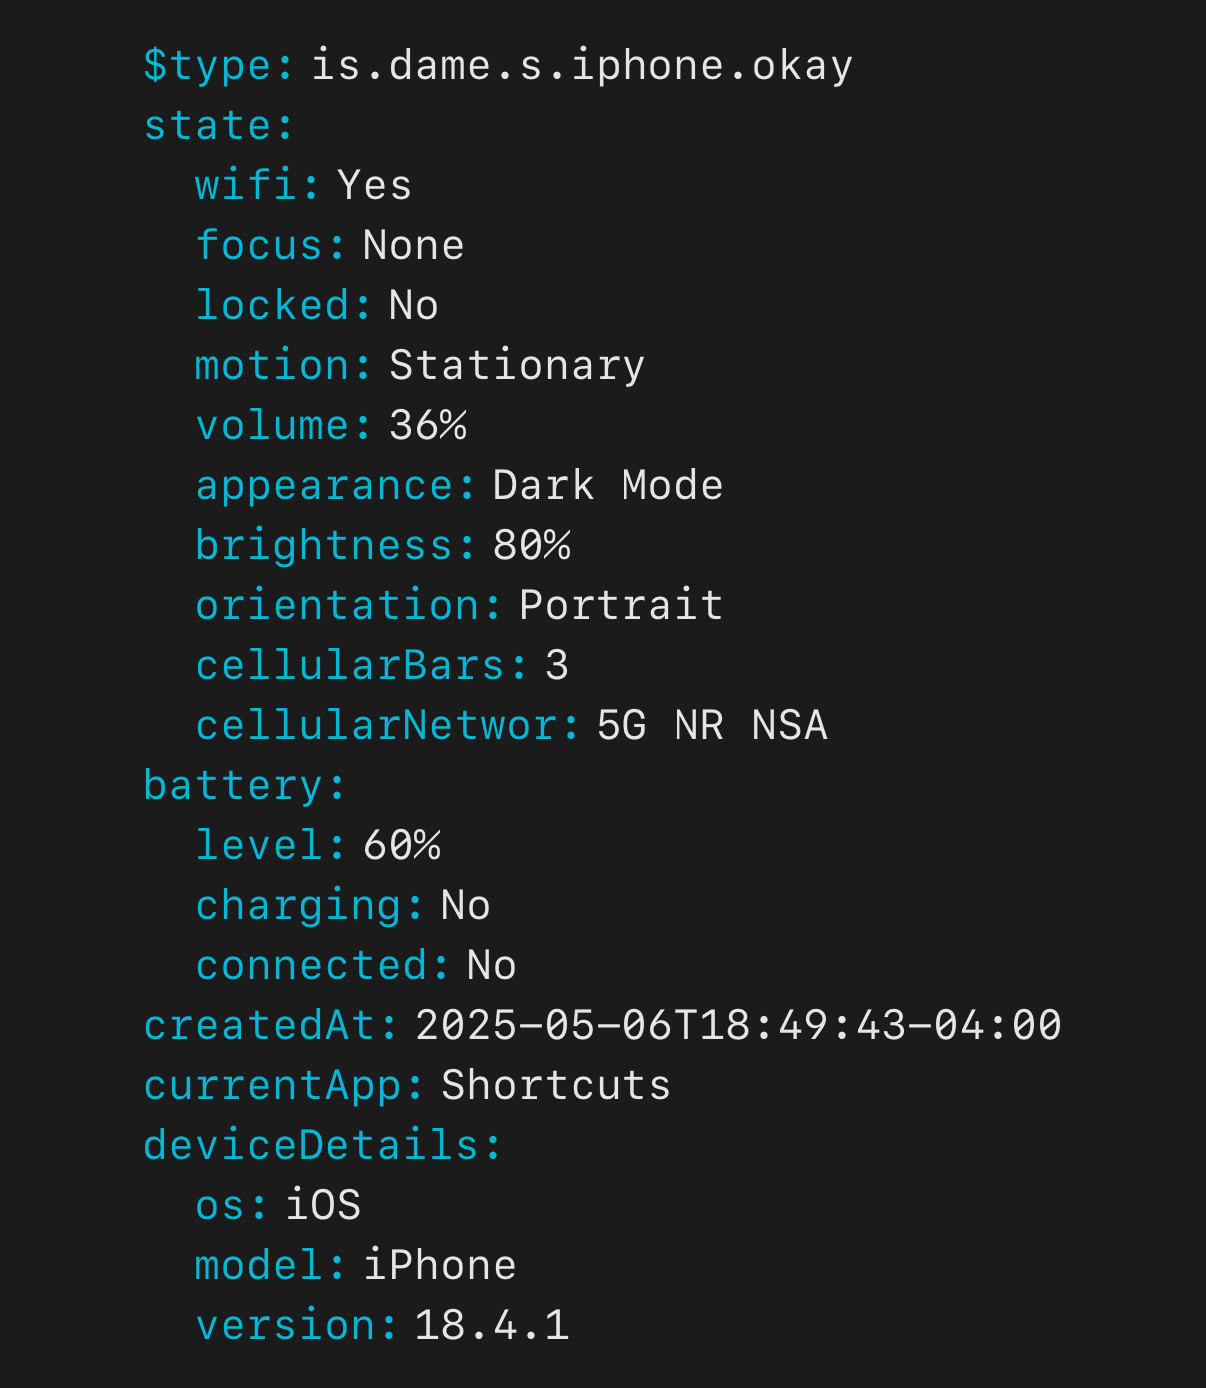Click the volume 36% value
This screenshot has width=1206, height=1388.
click(x=428, y=426)
